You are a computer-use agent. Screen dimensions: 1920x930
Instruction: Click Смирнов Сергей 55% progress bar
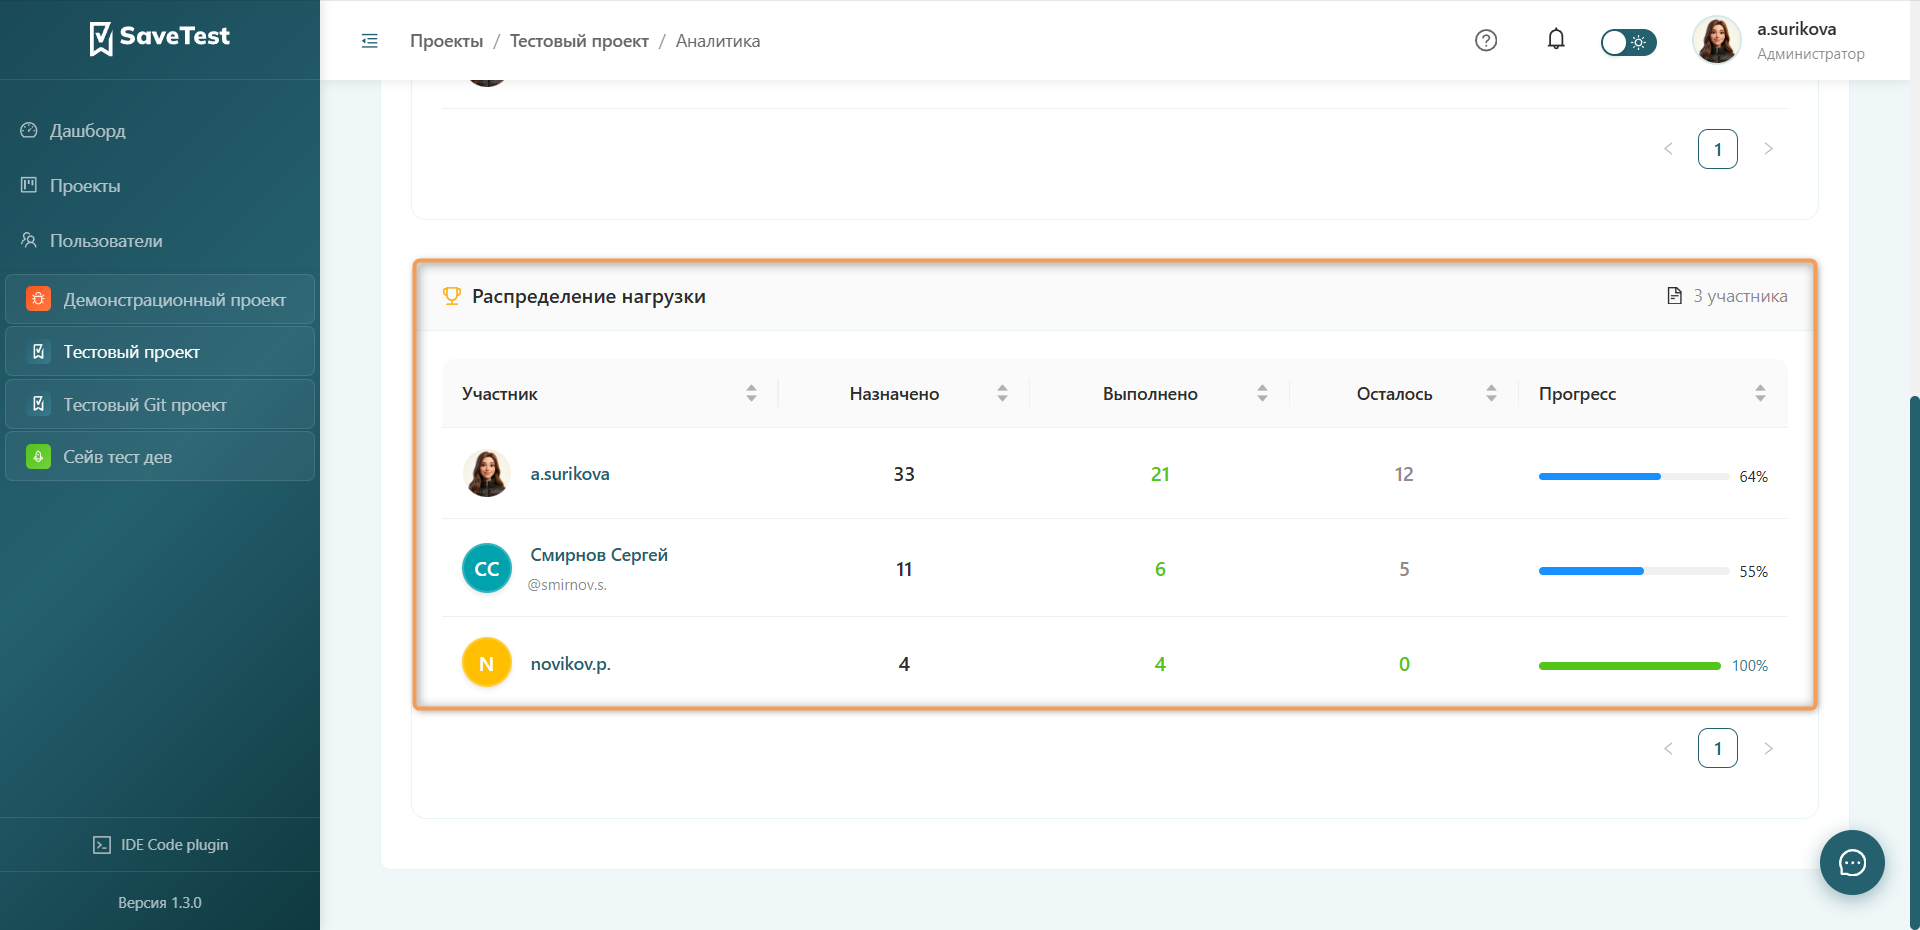coord(1634,571)
